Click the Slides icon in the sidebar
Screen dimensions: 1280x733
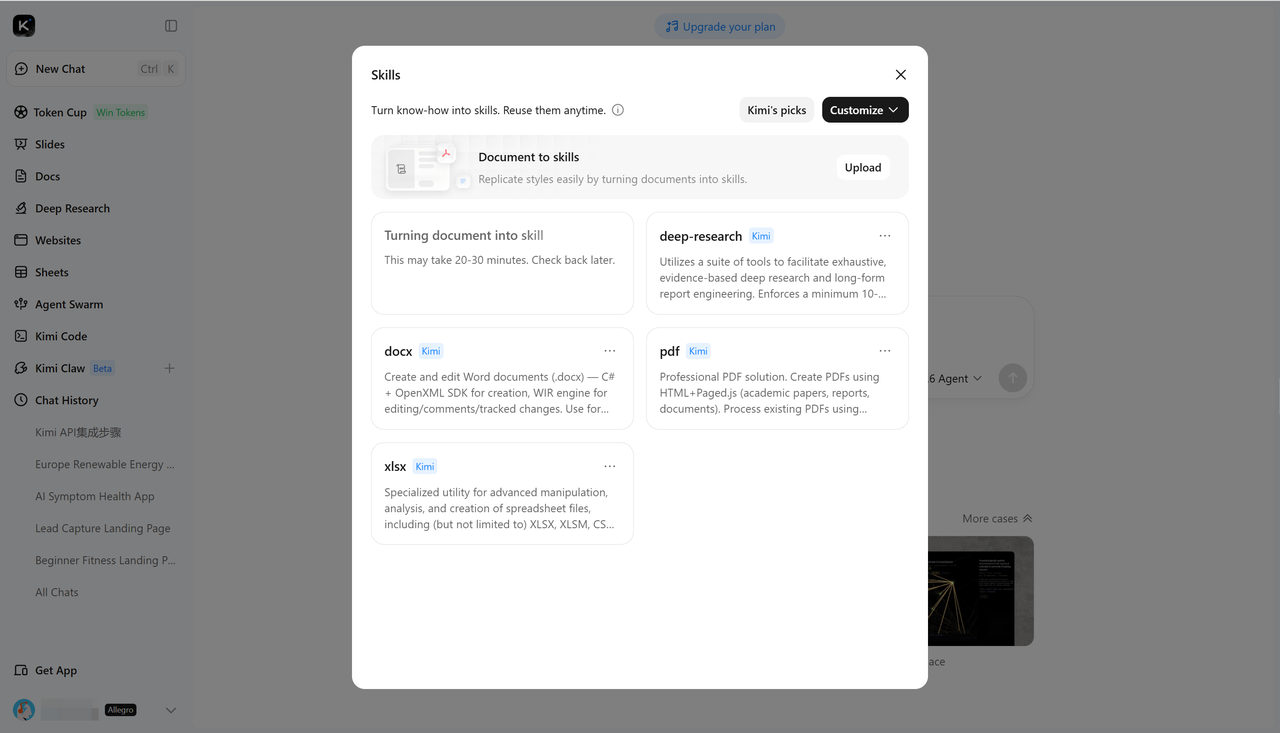pos(21,144)
